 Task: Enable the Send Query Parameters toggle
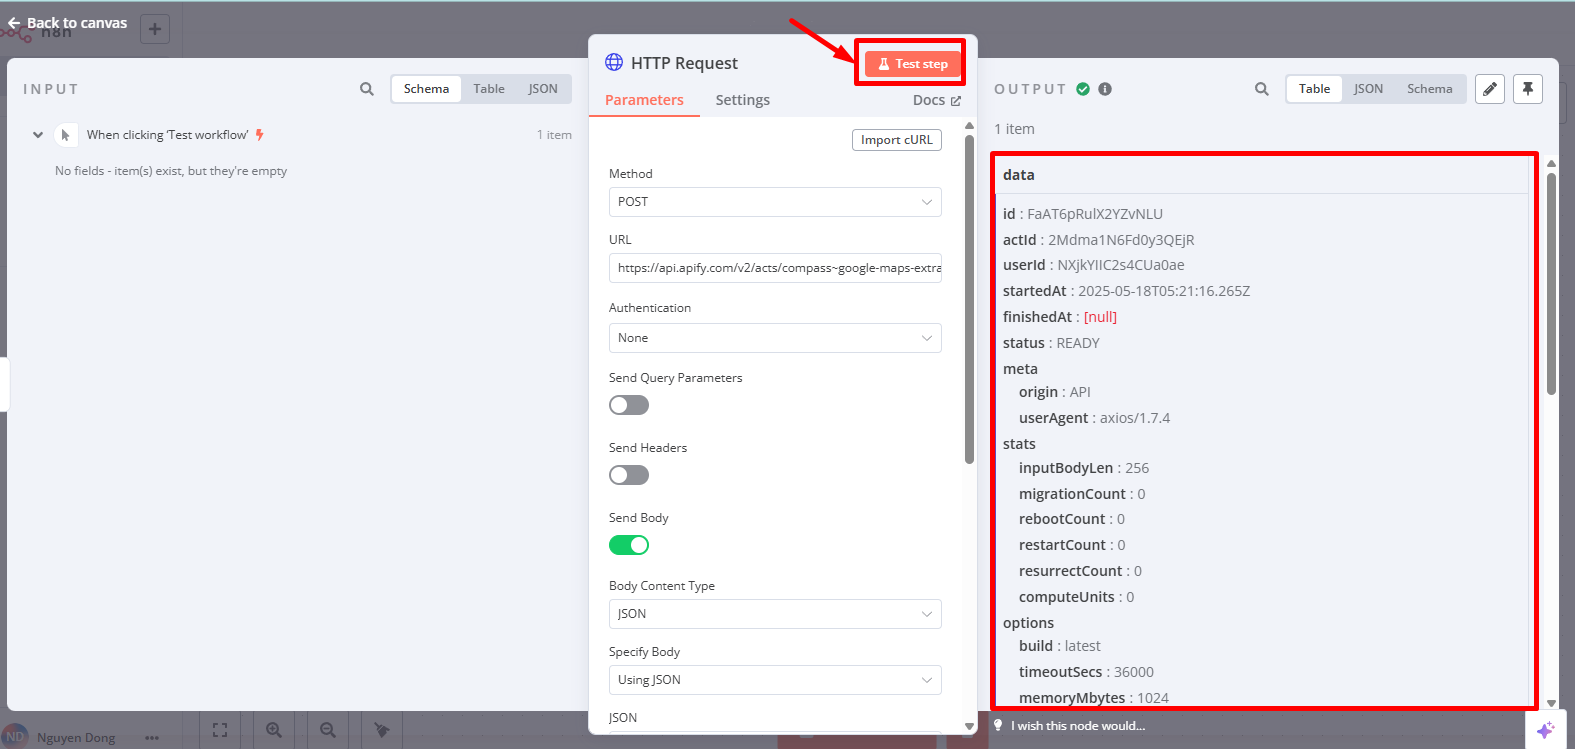click(x=629, y=405)
